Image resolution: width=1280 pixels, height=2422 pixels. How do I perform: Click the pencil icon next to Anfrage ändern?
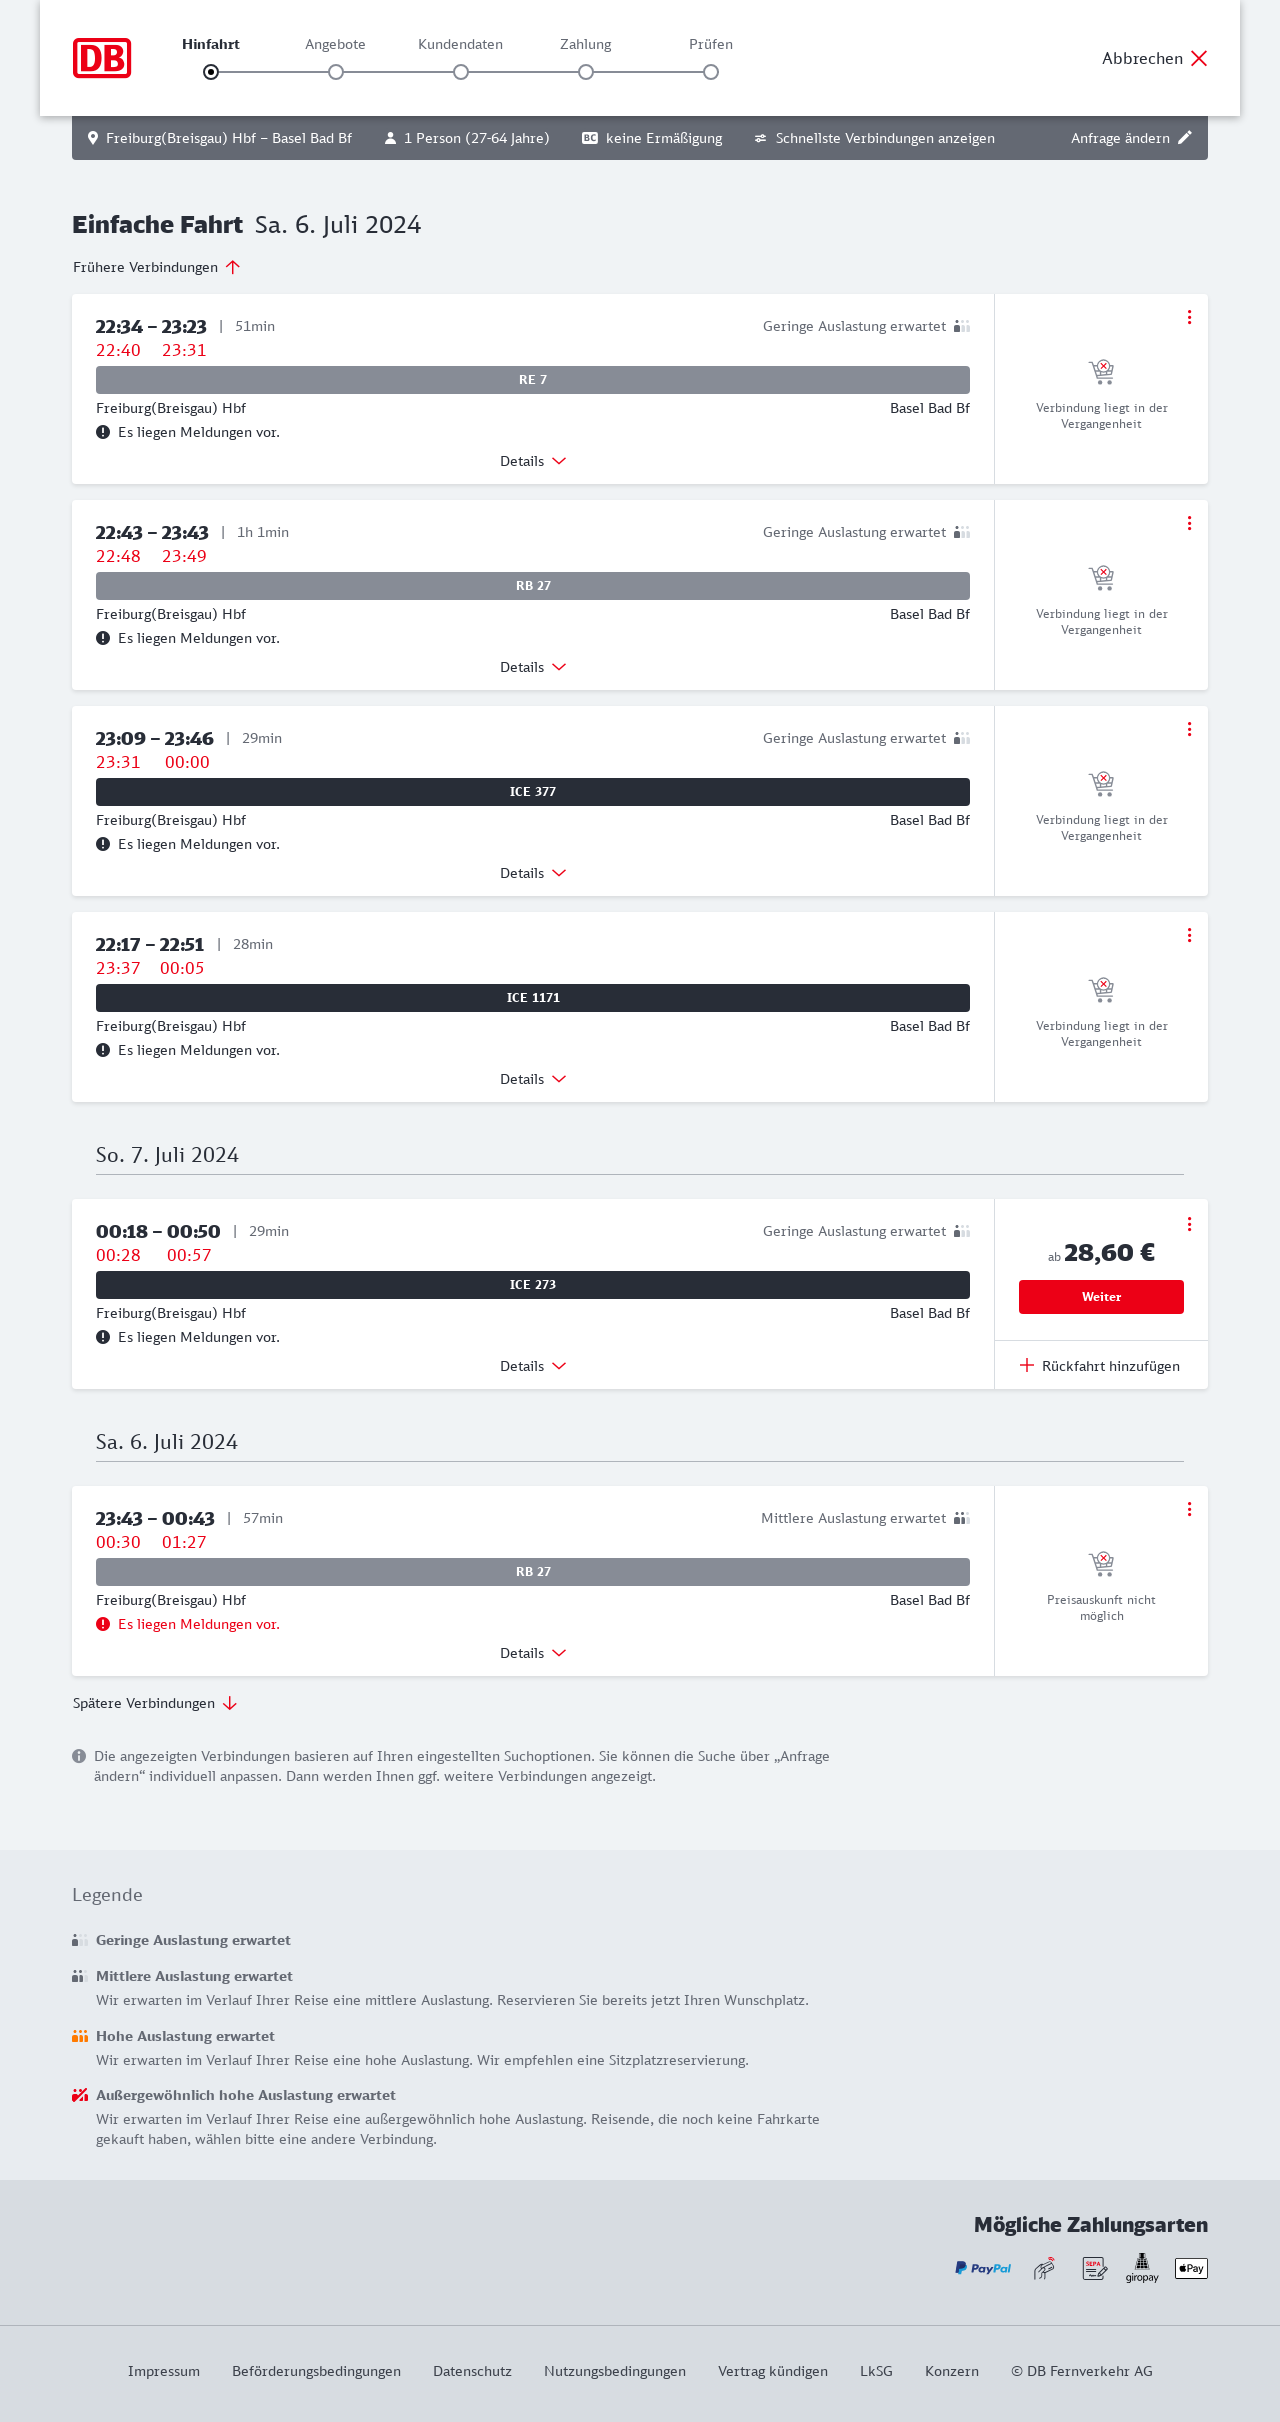[x=1185, y=138]
